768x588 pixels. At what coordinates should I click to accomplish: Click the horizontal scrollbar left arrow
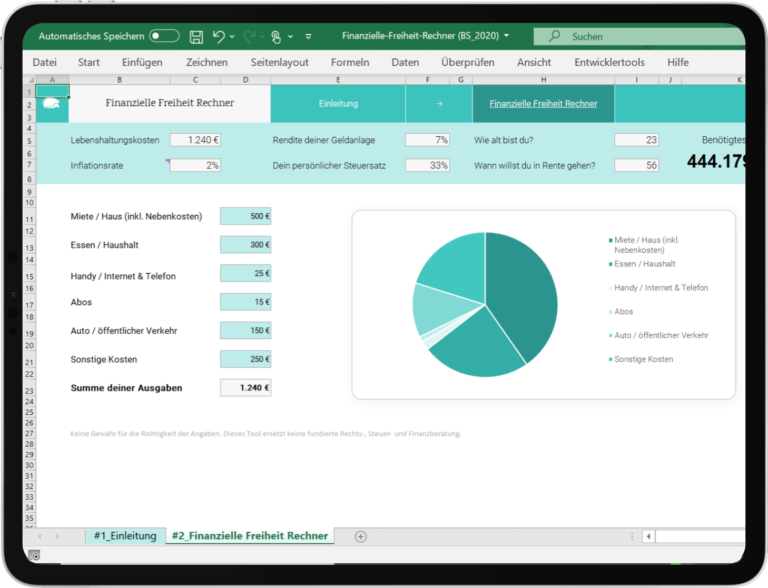649,537
